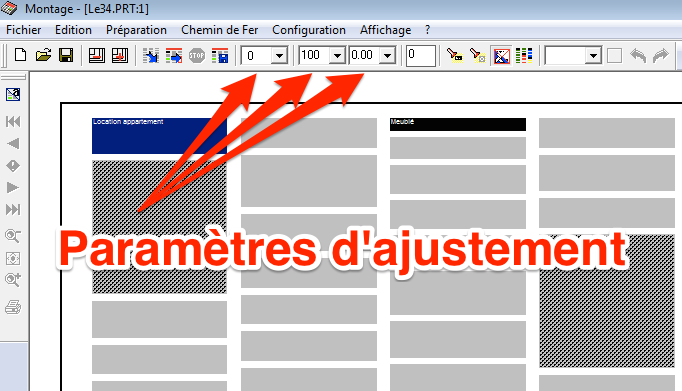This screenshot has height=391, width=682.
Task: Click the numeric input field showing 0
Action: (x=421, y=56)
